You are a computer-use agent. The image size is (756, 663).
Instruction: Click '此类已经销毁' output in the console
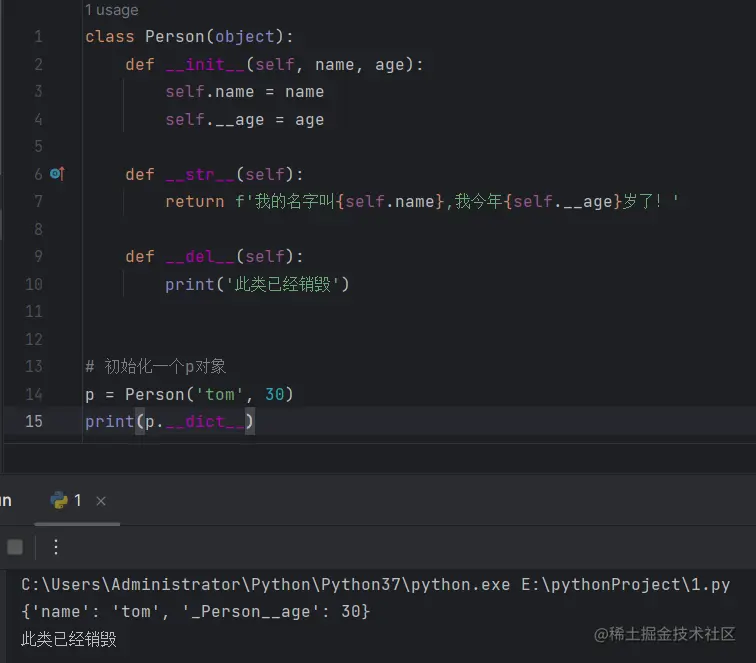pos(69,639)
